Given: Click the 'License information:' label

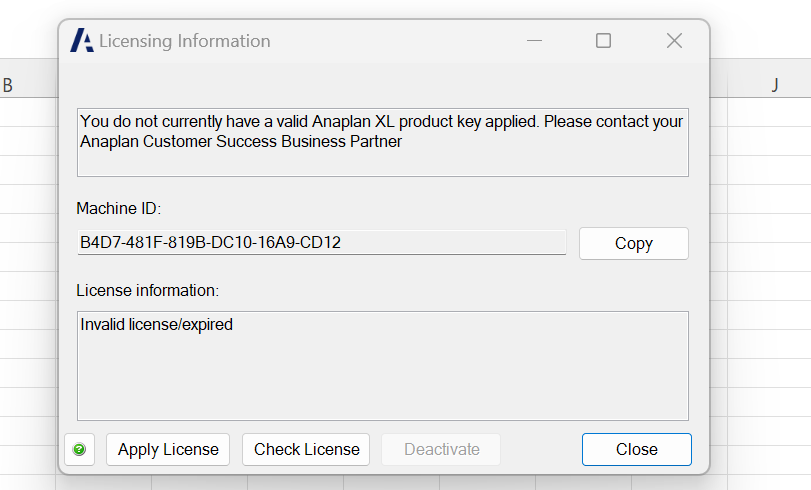Looking at the screenshot, I should (x=147, y=291).
